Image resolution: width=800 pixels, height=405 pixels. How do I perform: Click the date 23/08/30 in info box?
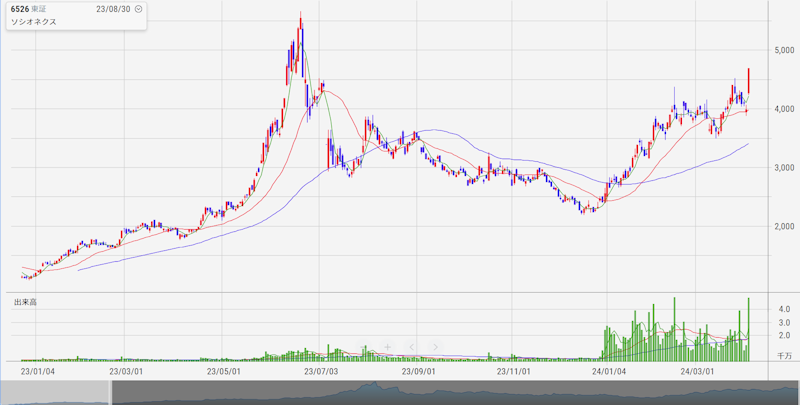pyautogui.click(x=114, y=9)
